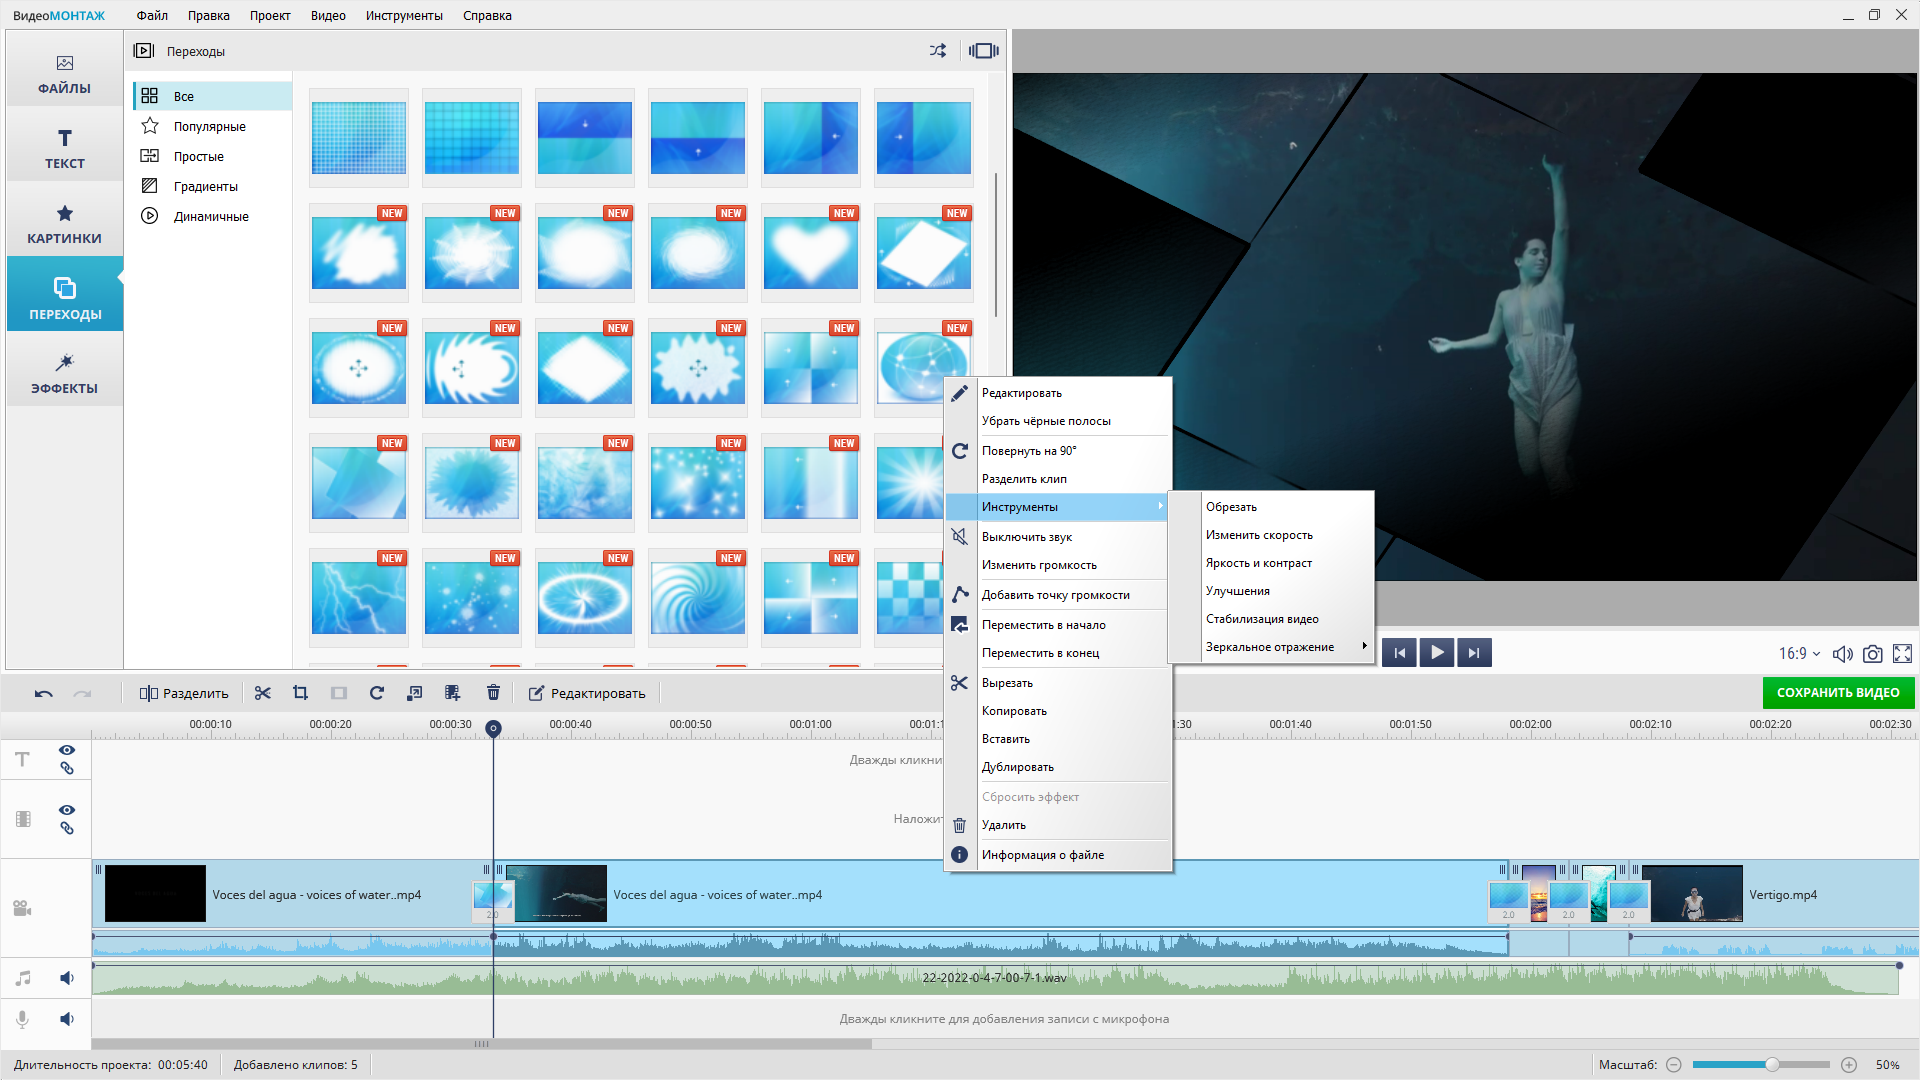Mute the microphone track speaker icon

(67, 1019)
